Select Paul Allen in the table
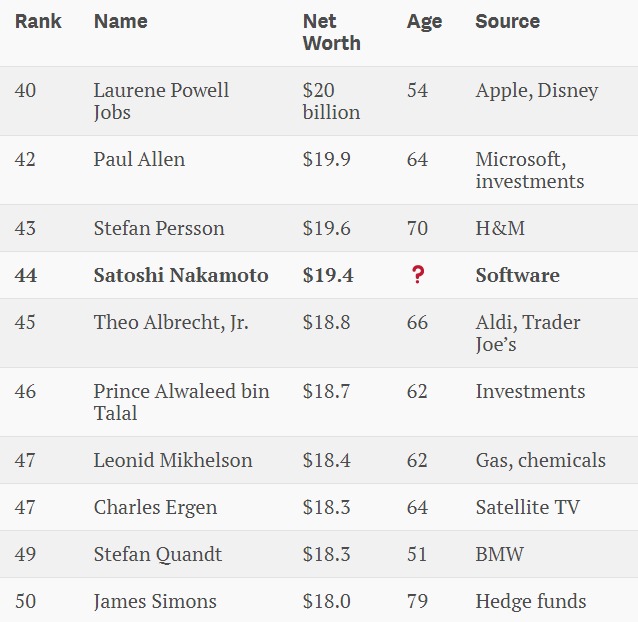 (139, 159)
